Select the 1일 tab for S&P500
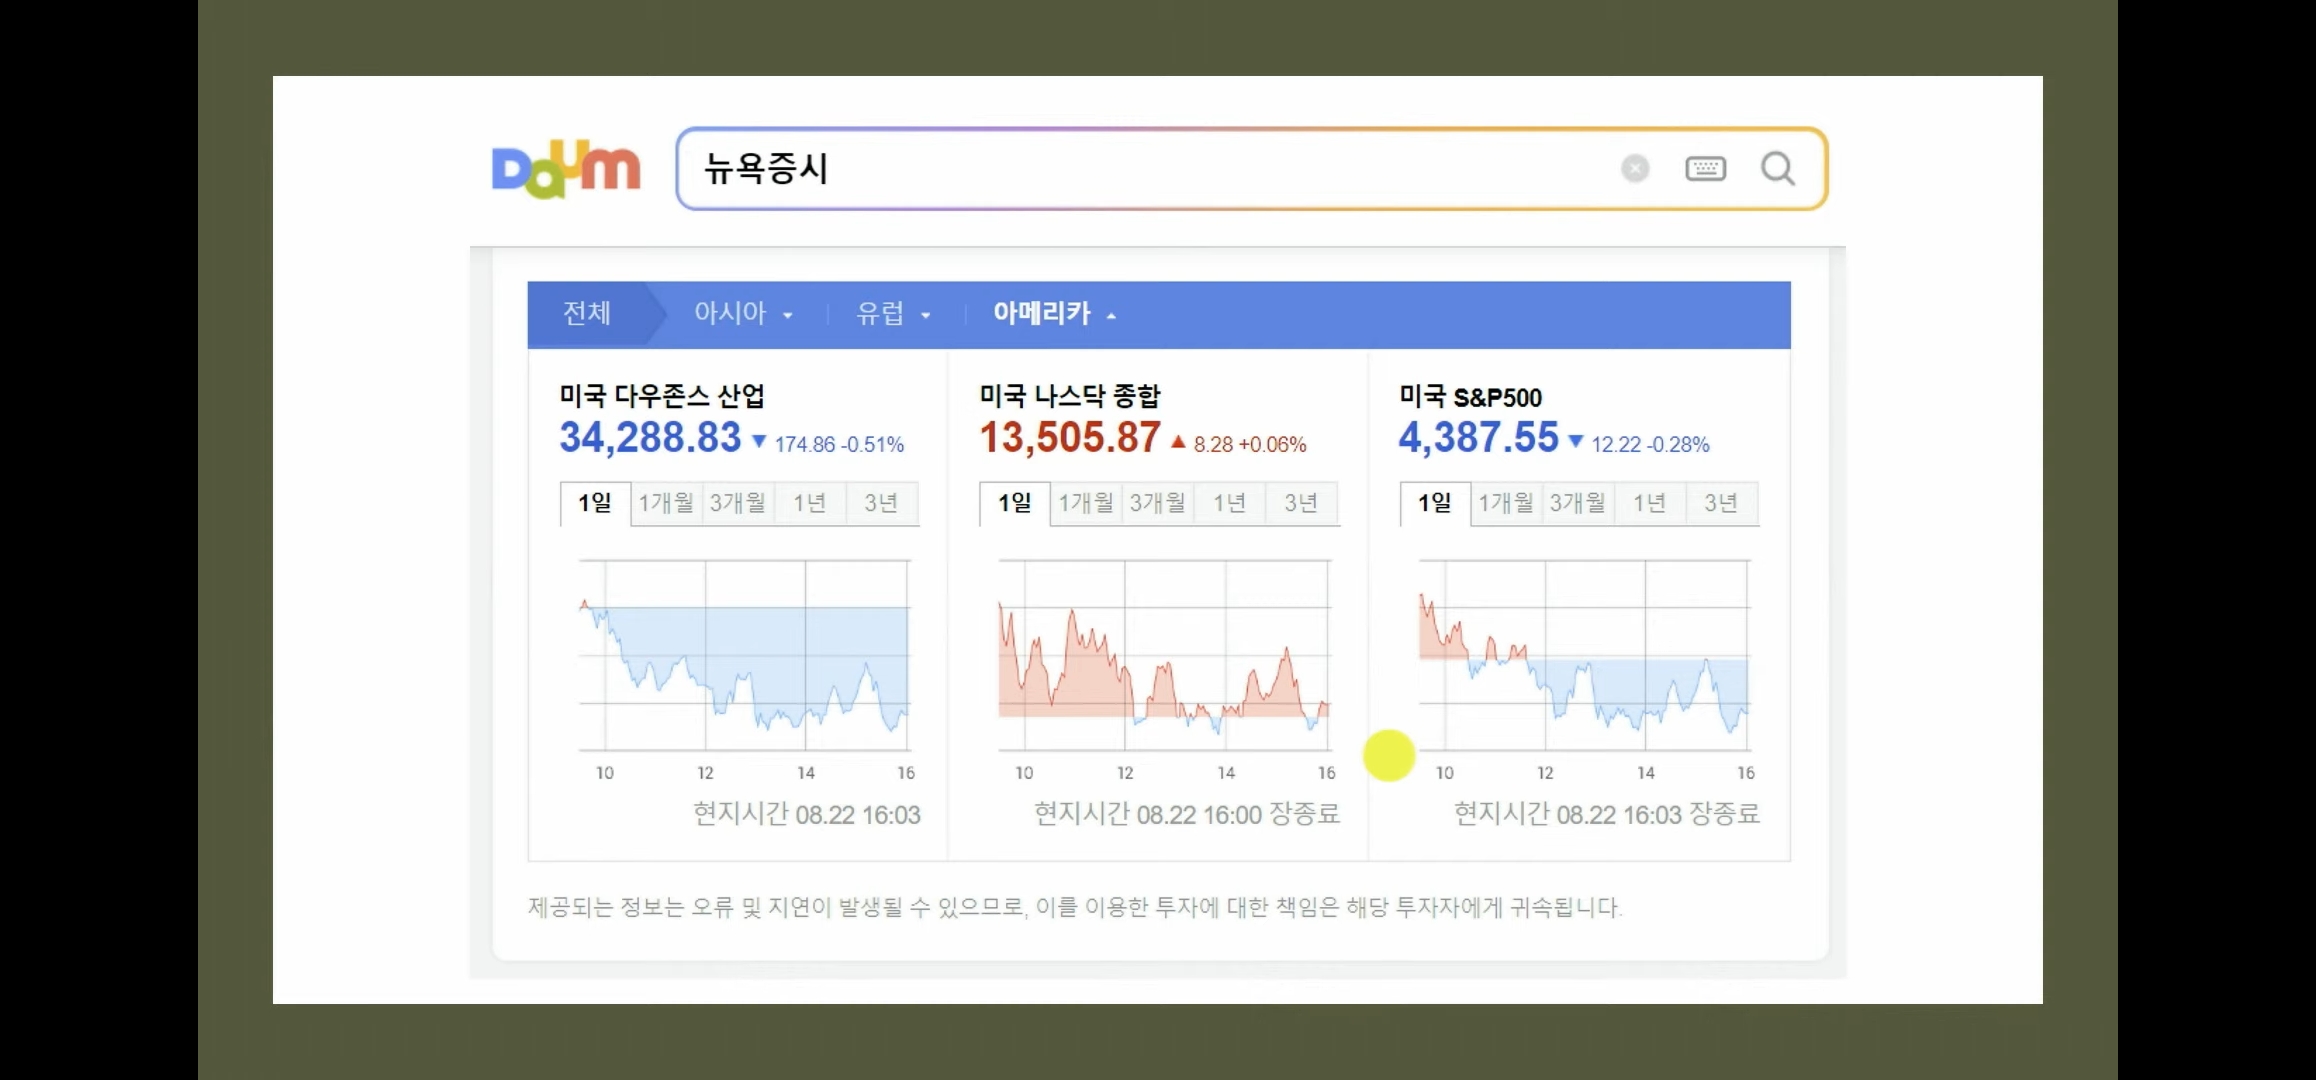 point(1435,503)
